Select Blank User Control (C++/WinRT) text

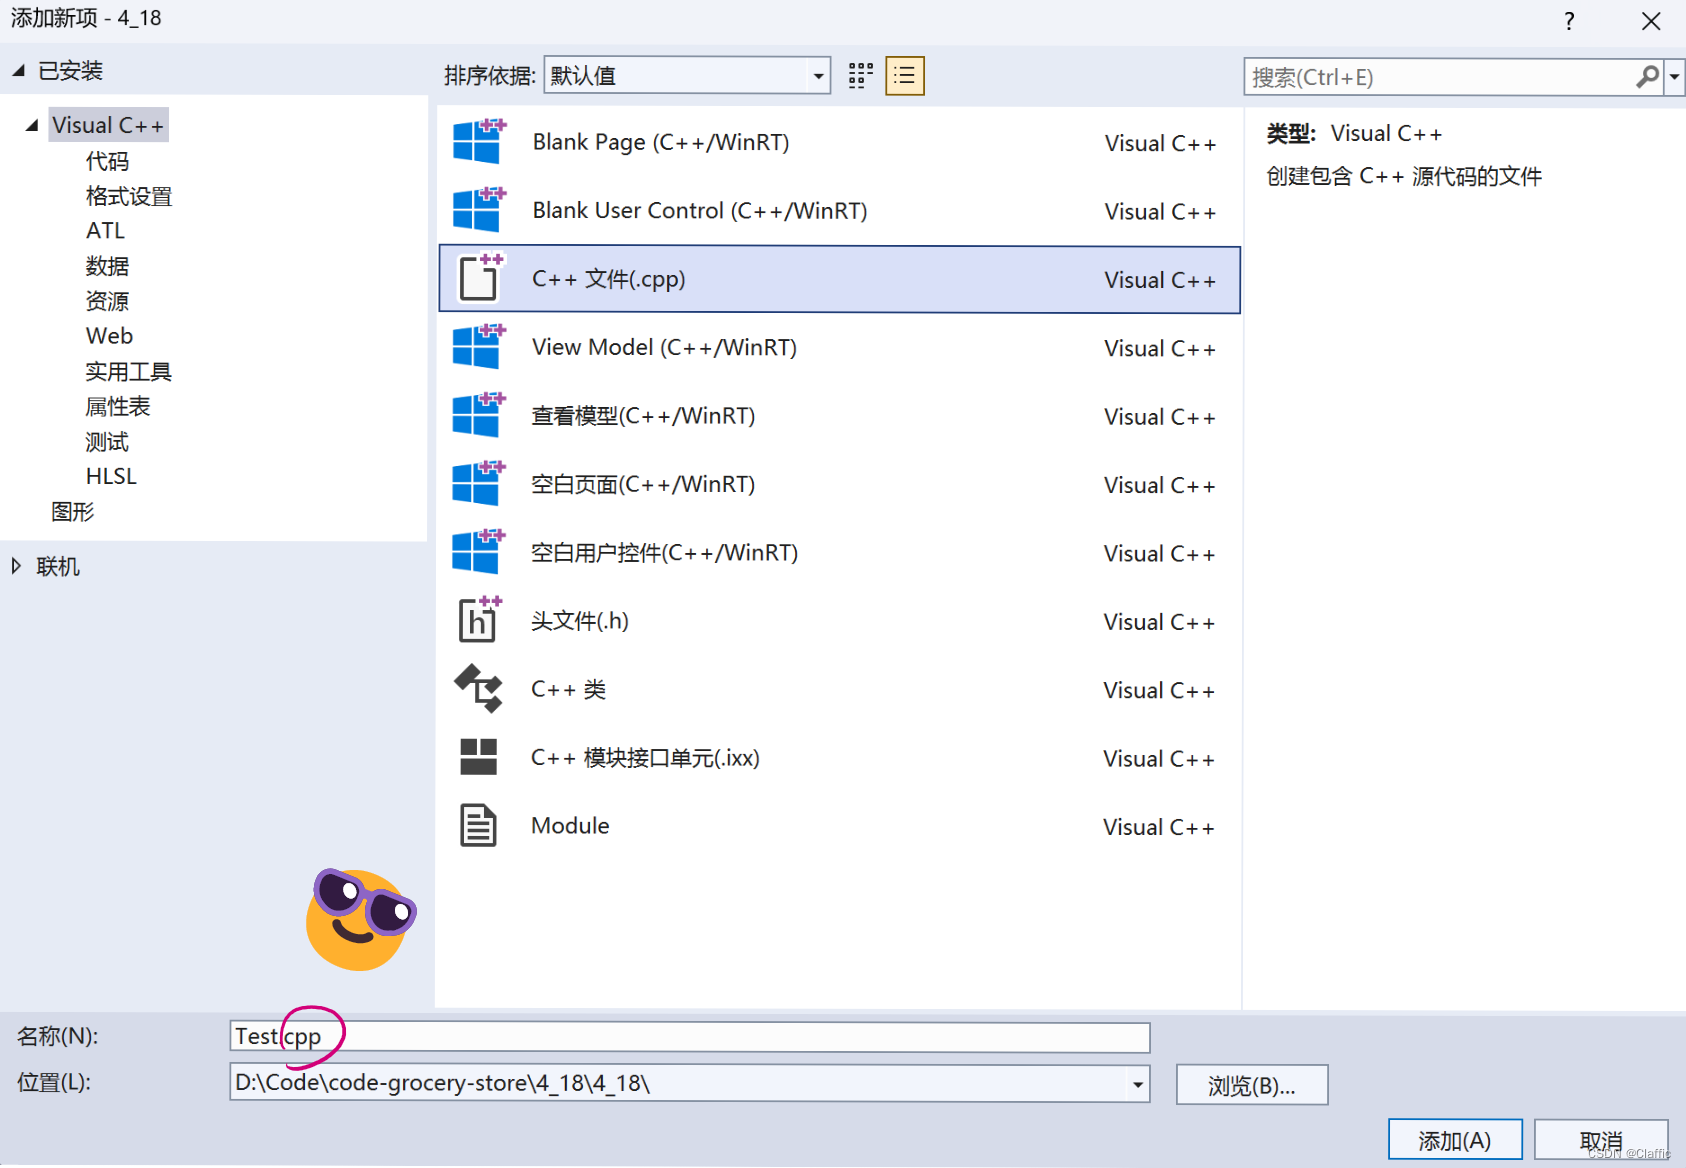click(x=700, y=210)
